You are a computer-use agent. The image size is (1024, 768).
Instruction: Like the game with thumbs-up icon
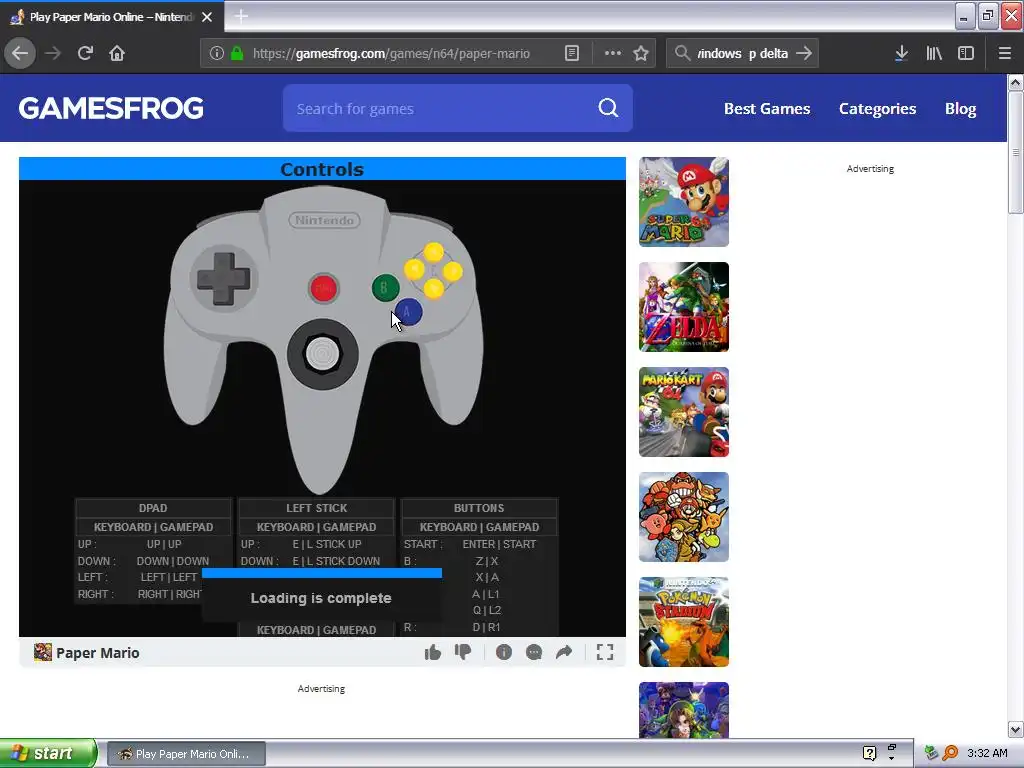tap(432, 652)
